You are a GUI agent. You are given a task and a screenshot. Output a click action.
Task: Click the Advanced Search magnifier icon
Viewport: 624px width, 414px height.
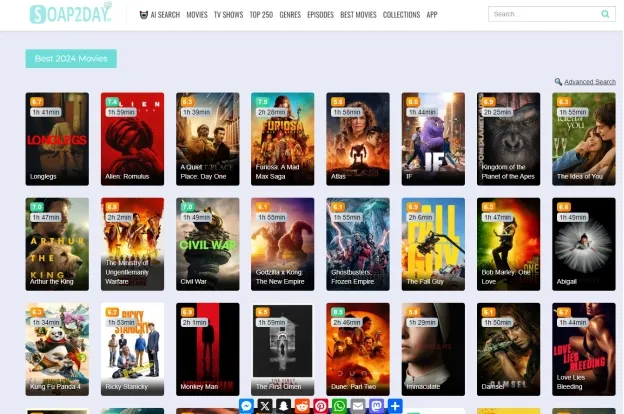[558, 82]
